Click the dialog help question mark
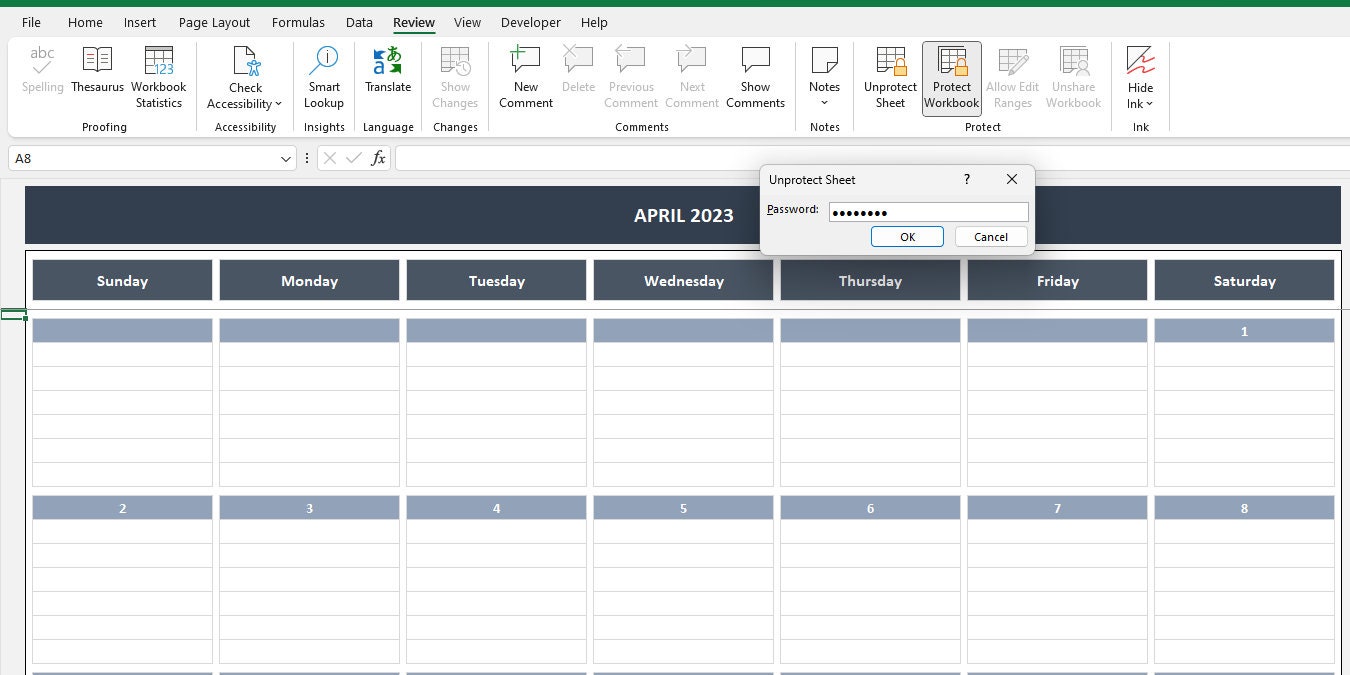 [x=966, y=179]
